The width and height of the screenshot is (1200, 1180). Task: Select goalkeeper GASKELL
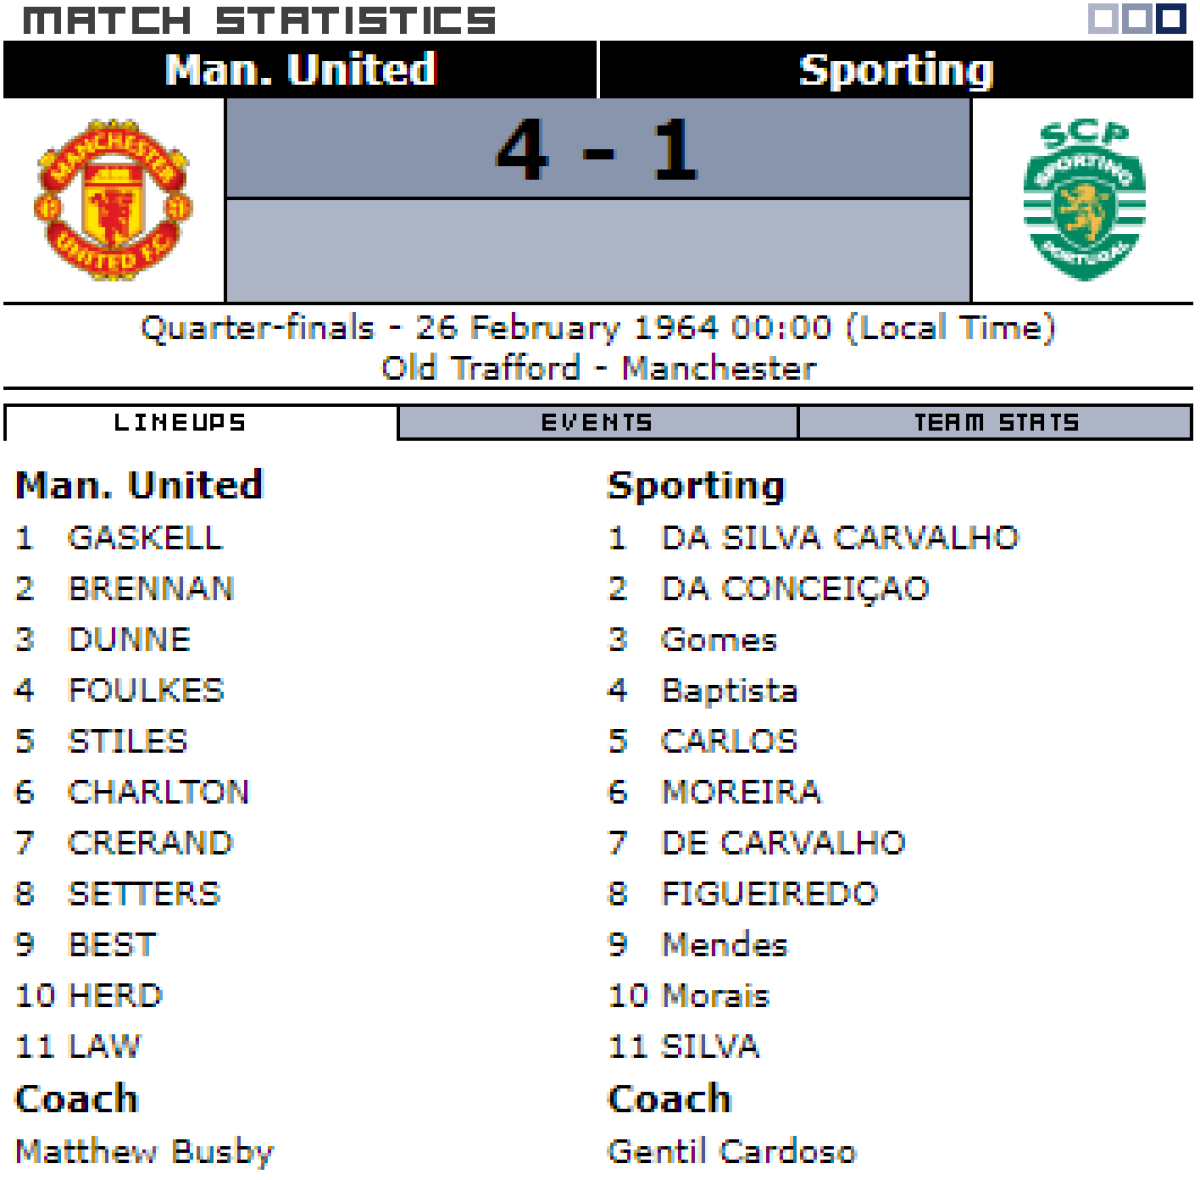point(145,538)
